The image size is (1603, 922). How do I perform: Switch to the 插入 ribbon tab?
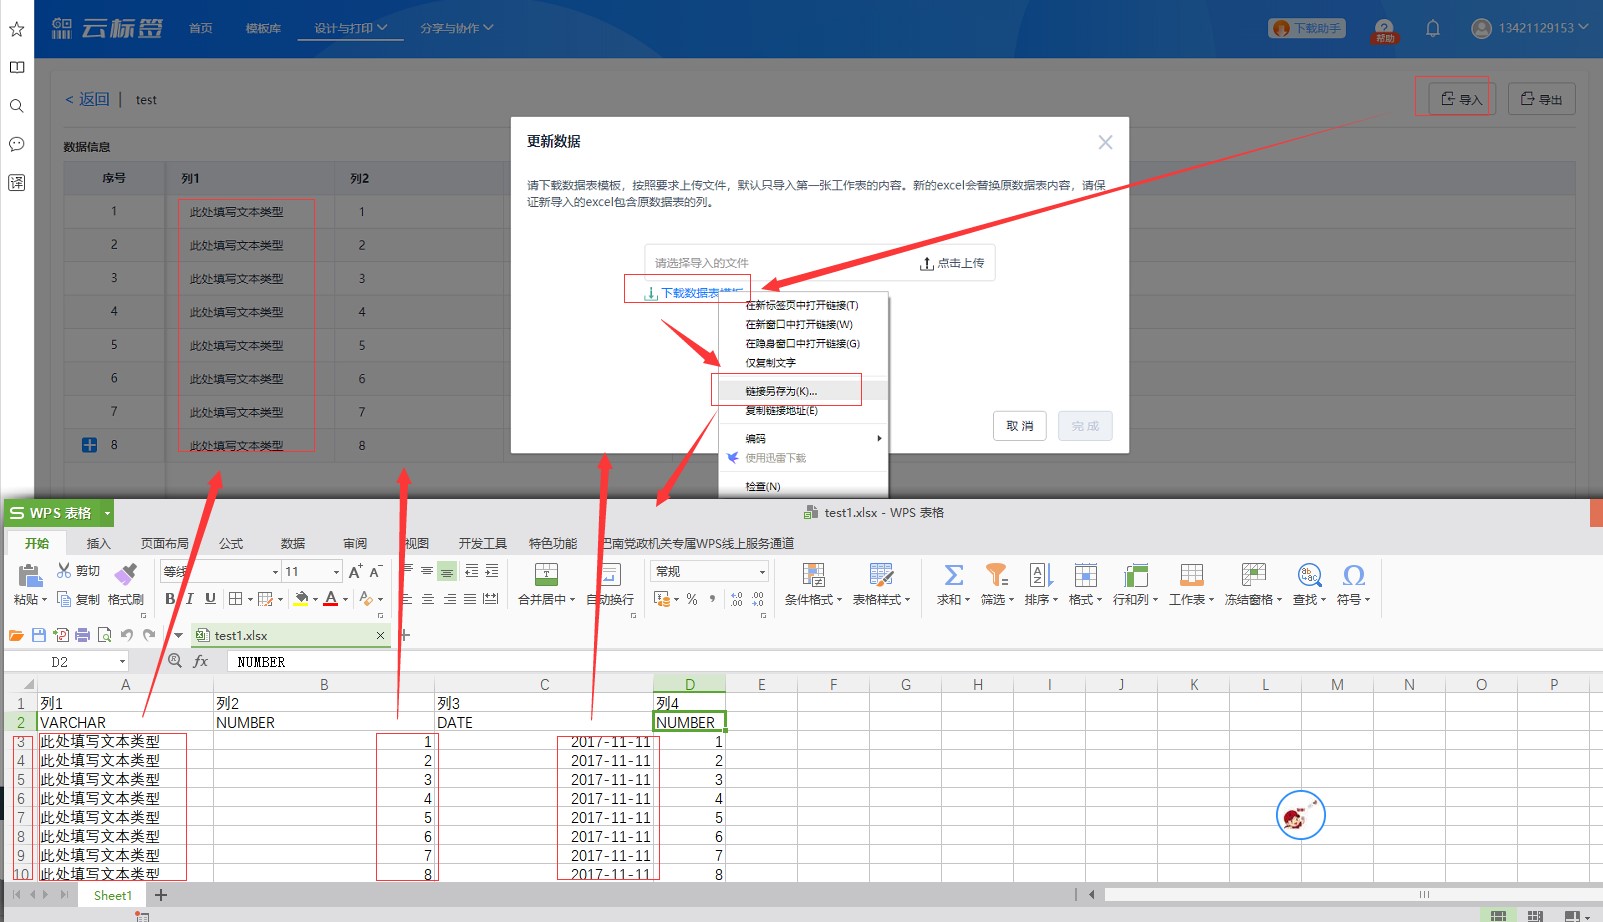[98, 543]
